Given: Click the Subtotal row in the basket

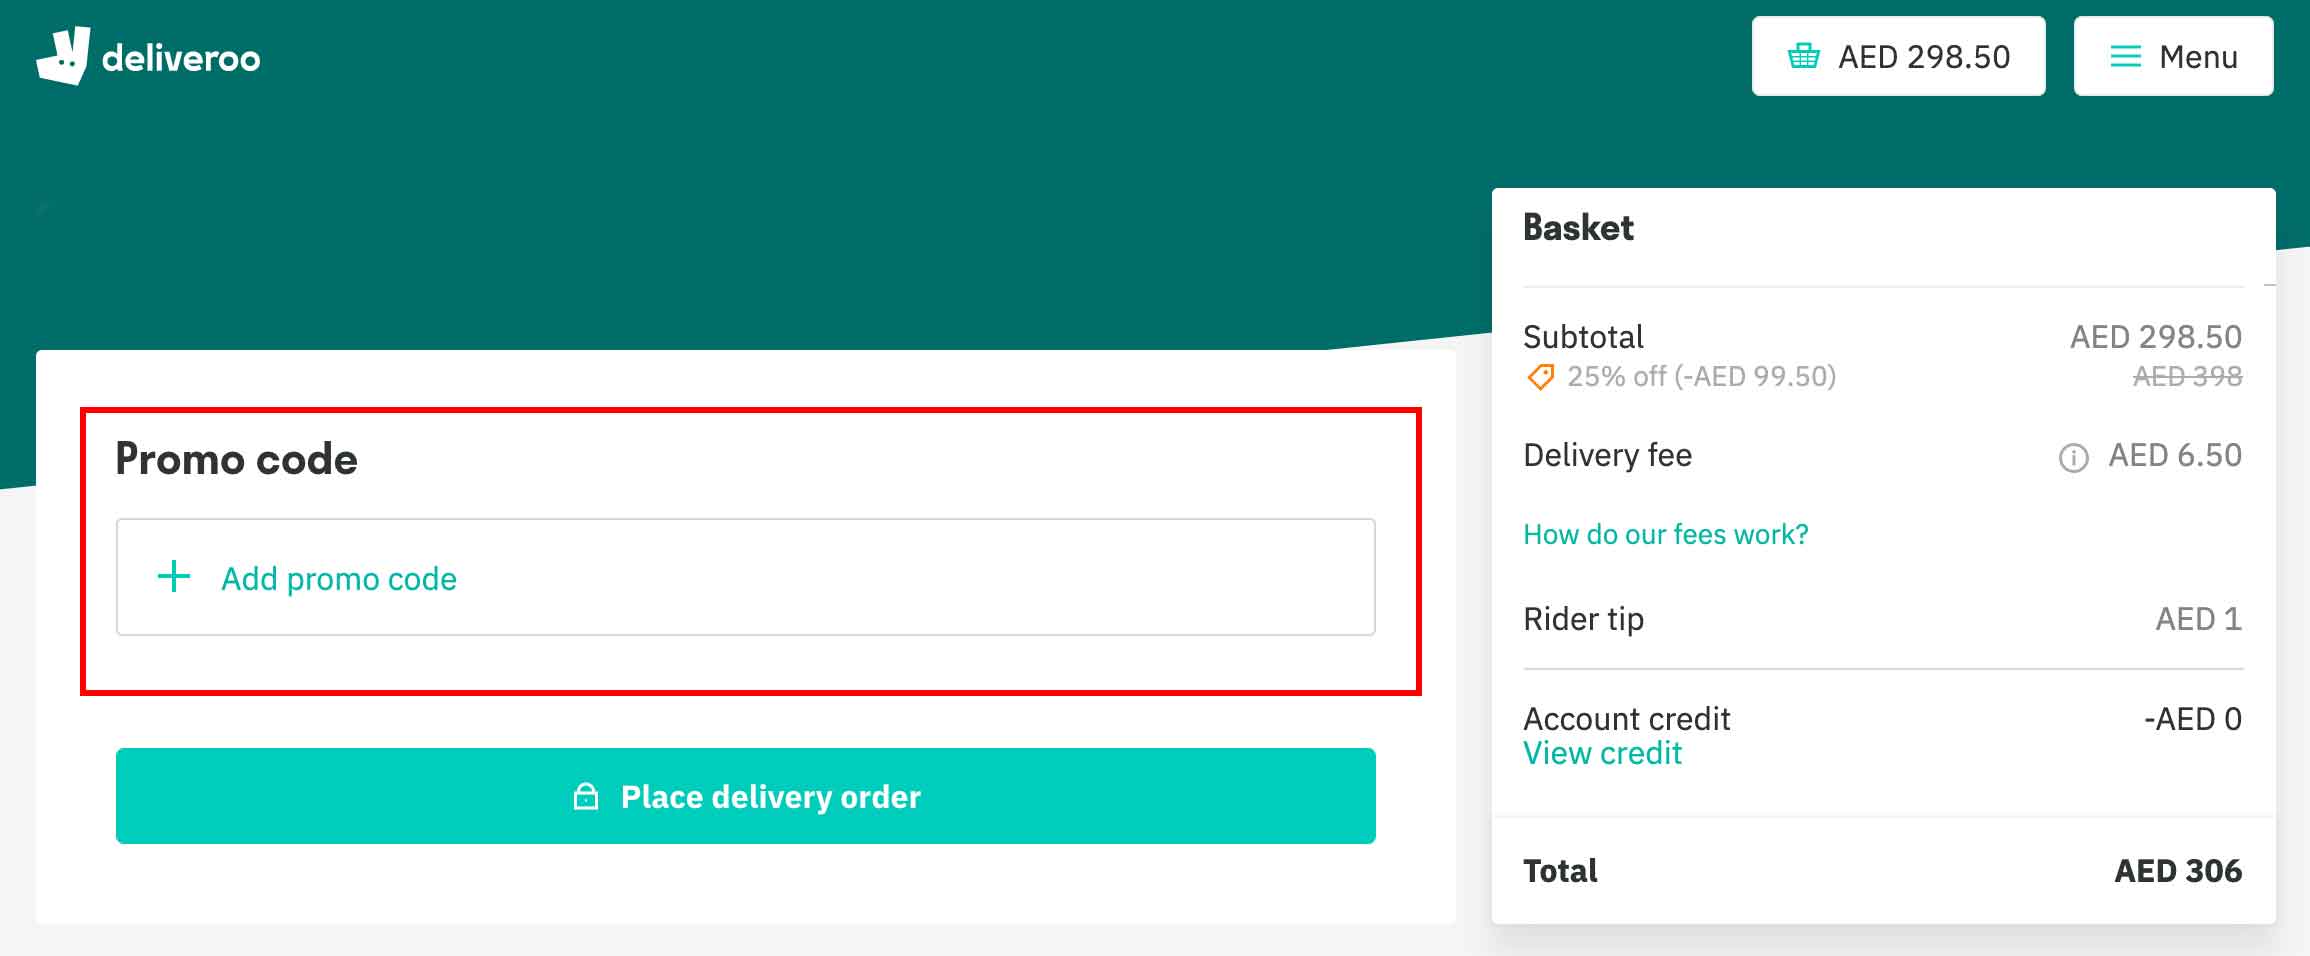Looking at the screenshot, I should tap(1583, 337).
